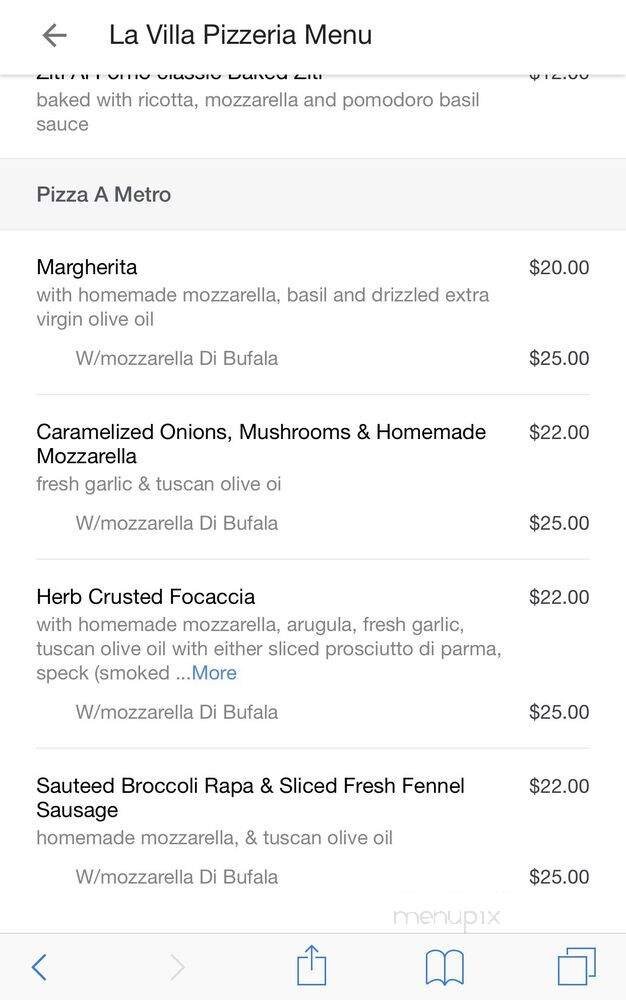
Task: Tap the back arrow beside the menu title
Action: 52,35
